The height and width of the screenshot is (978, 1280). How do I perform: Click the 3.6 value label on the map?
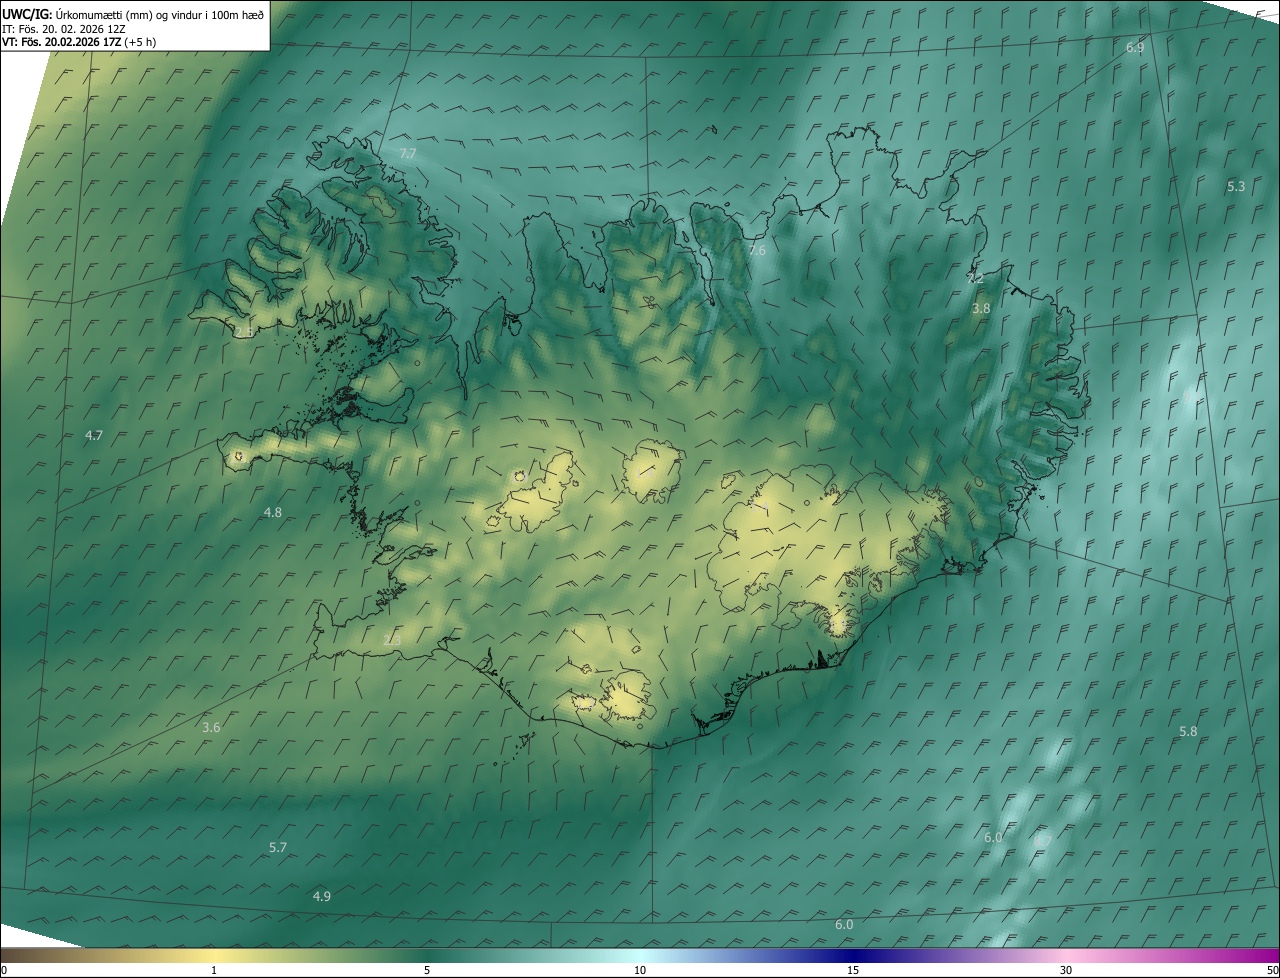pyautogui.click(x=211, y=727)
